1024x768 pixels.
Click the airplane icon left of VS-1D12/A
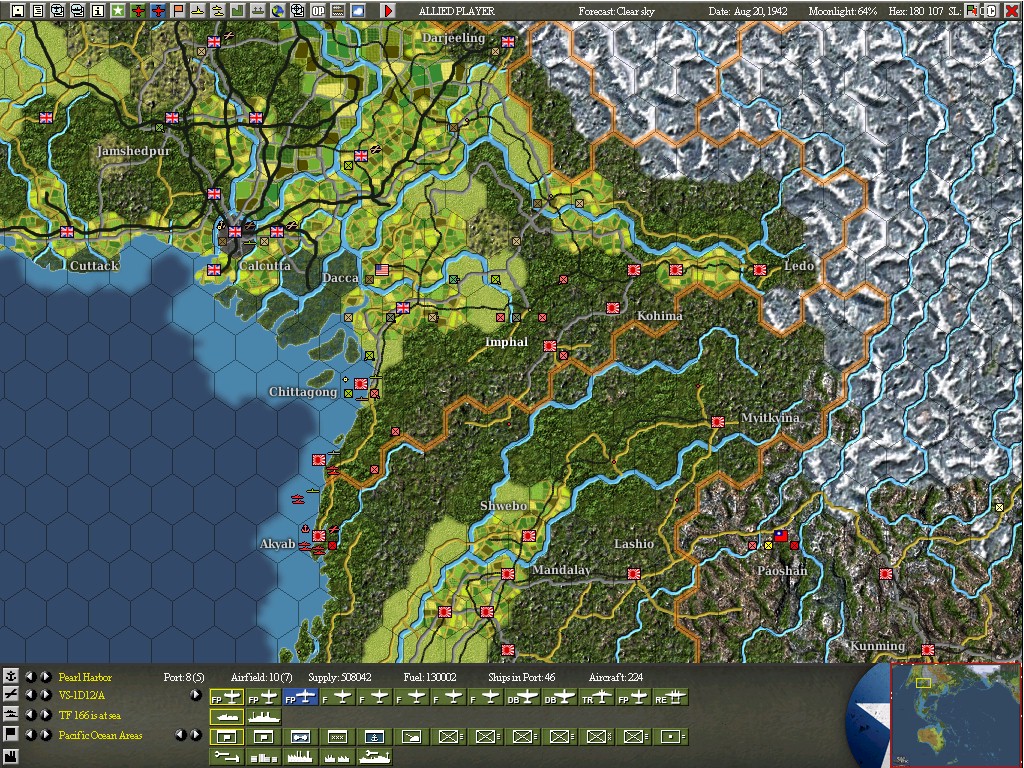[x=10, y=695]
